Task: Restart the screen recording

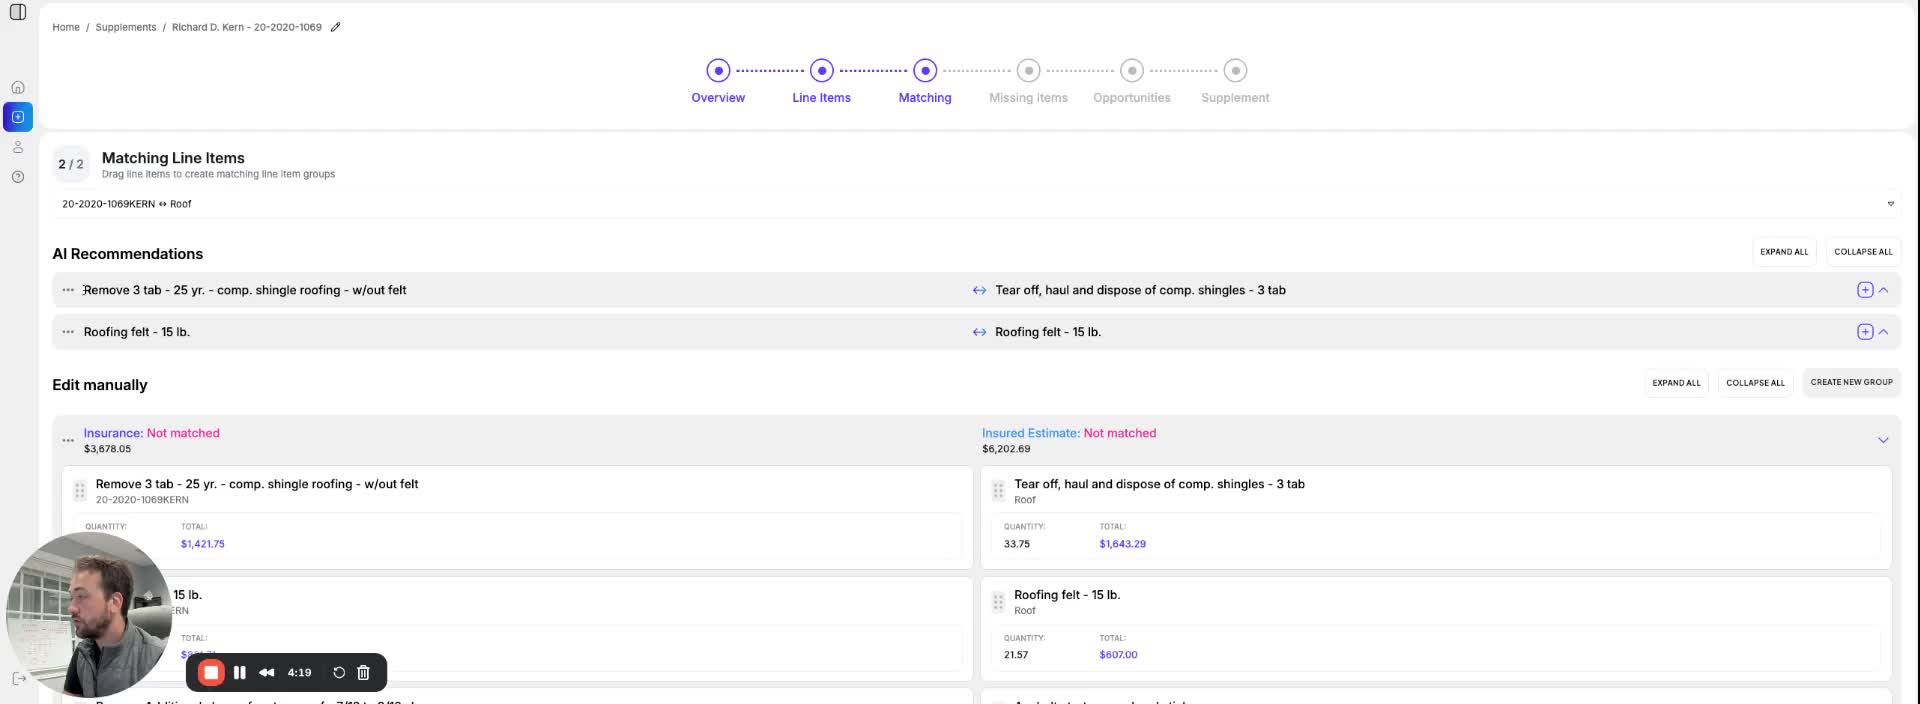Action: click(x=339, y=673)
